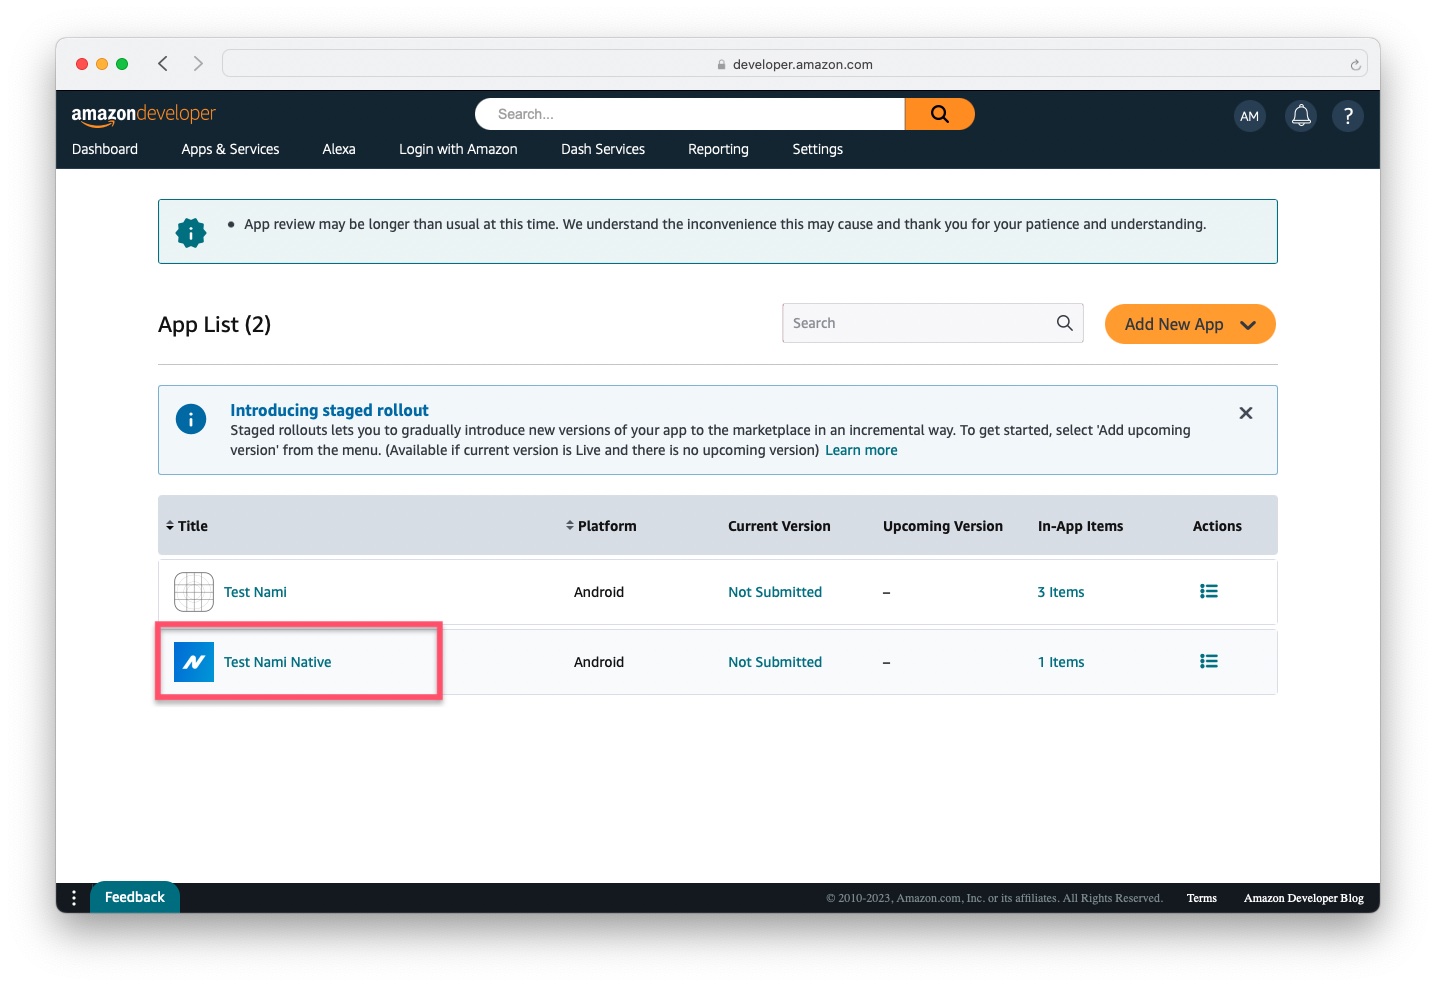Open the 1 Items in-app link

point(1061,662)
